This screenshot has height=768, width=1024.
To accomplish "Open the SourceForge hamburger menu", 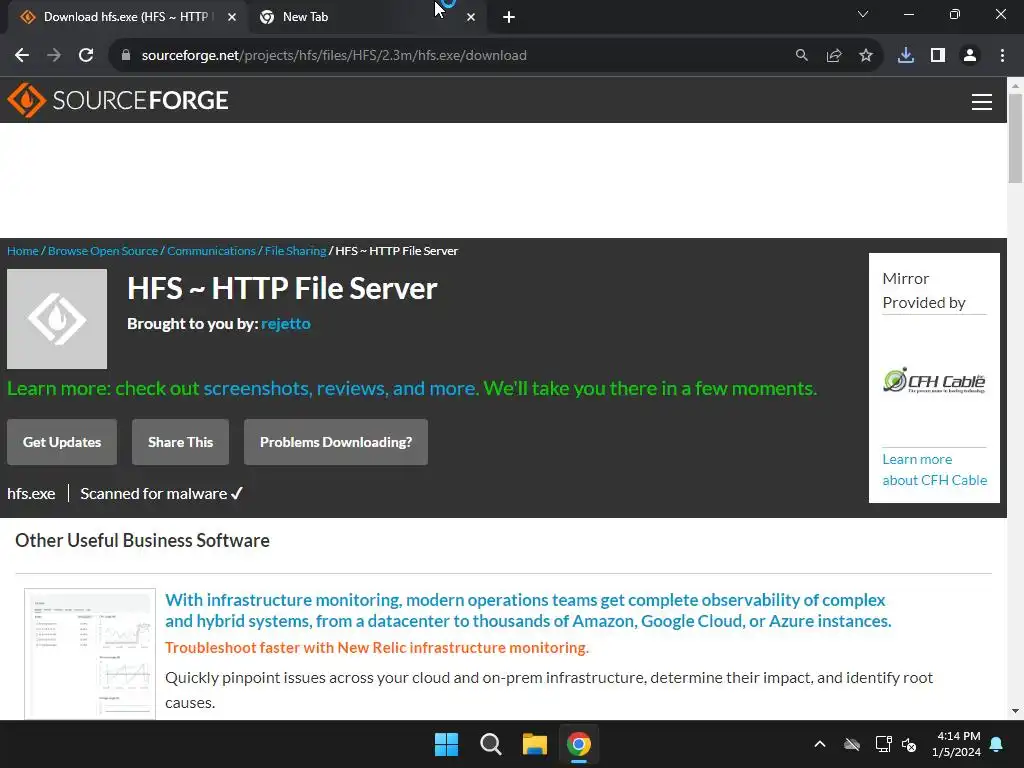I will click(982, 102).
